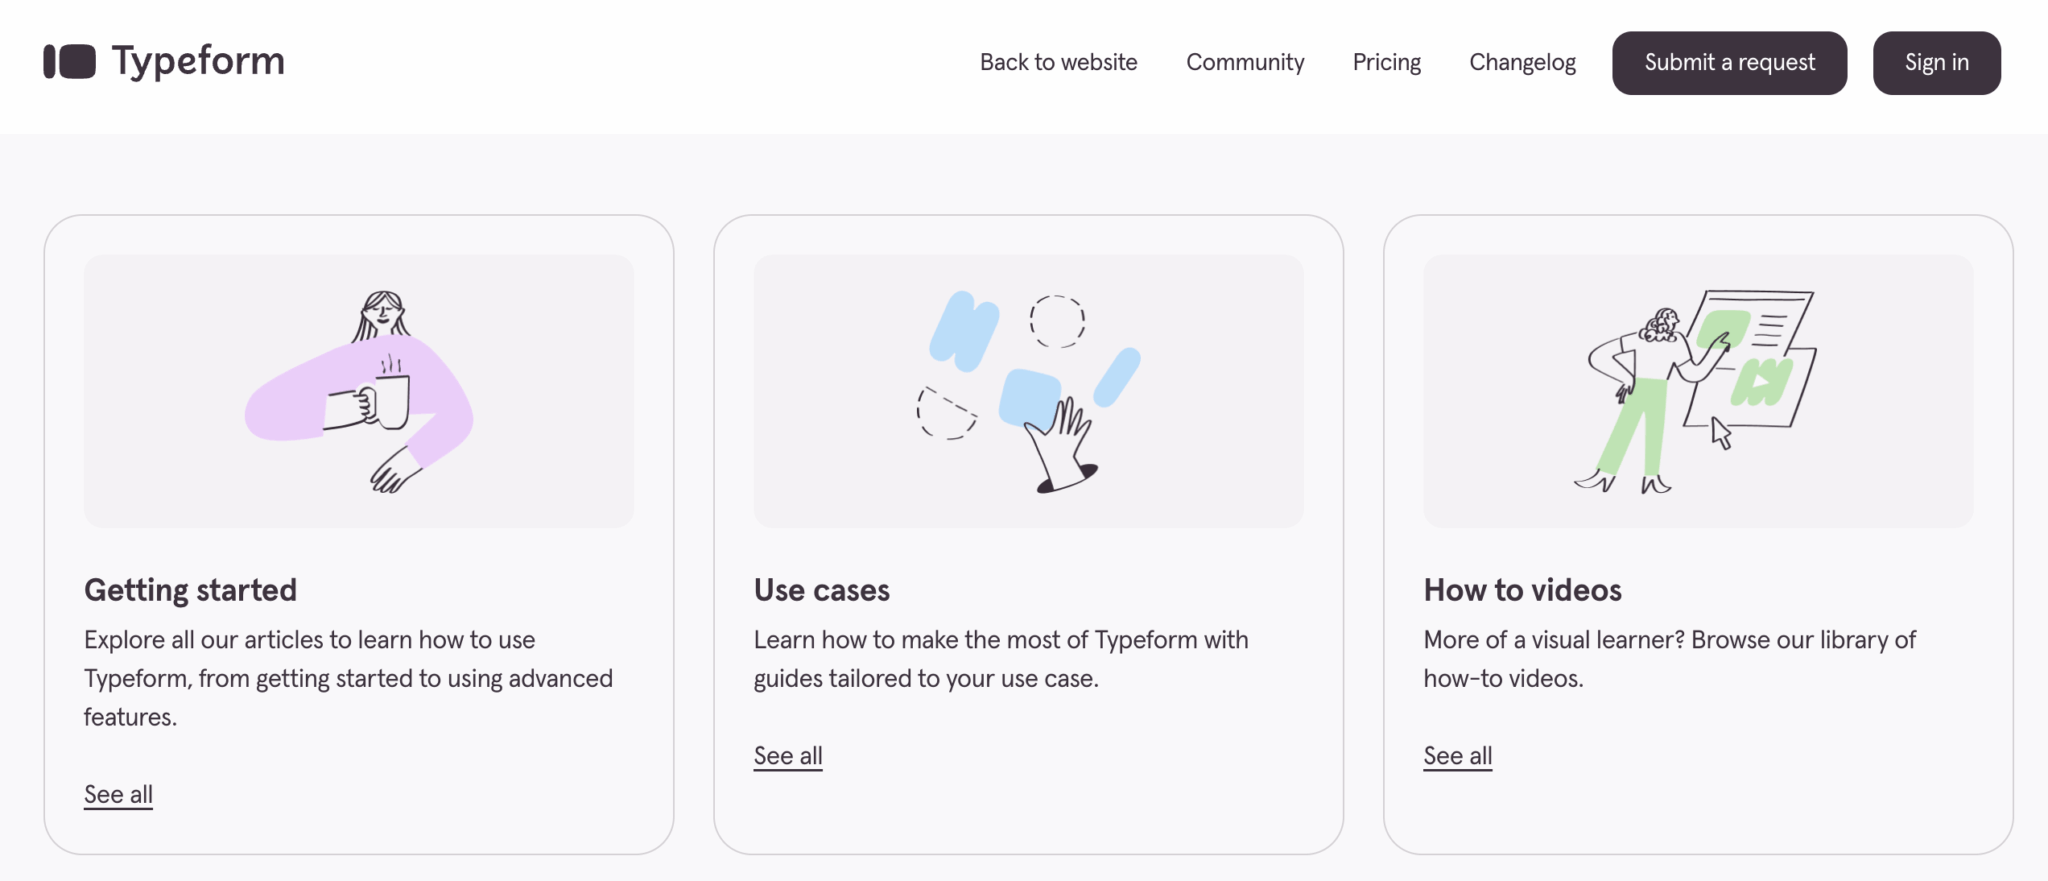Open See all under Getting started
Viewport: 2048px width, 881px height.
point(117,793)
